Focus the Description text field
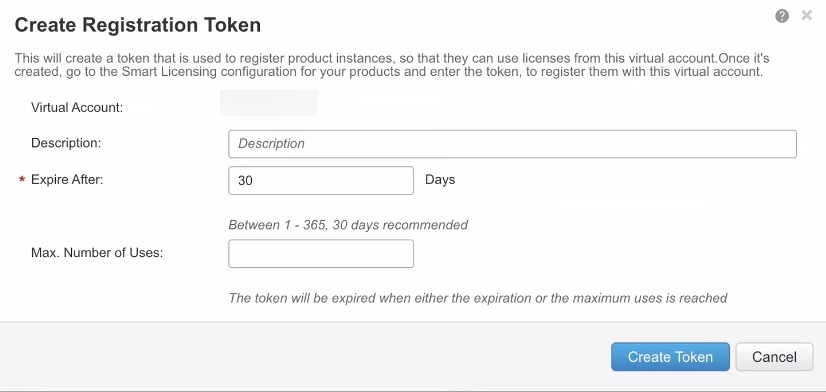This screenshot has width=826, height=392. (x=512, y=144)
